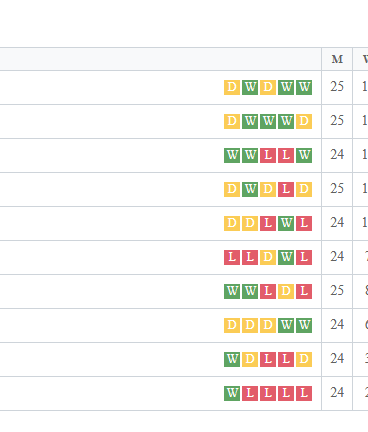Image resolution: width=368 pixels, height=432 pixels.
Task: Click the rightmost loss badge in bottom row
Action: [x=304, y=393]
